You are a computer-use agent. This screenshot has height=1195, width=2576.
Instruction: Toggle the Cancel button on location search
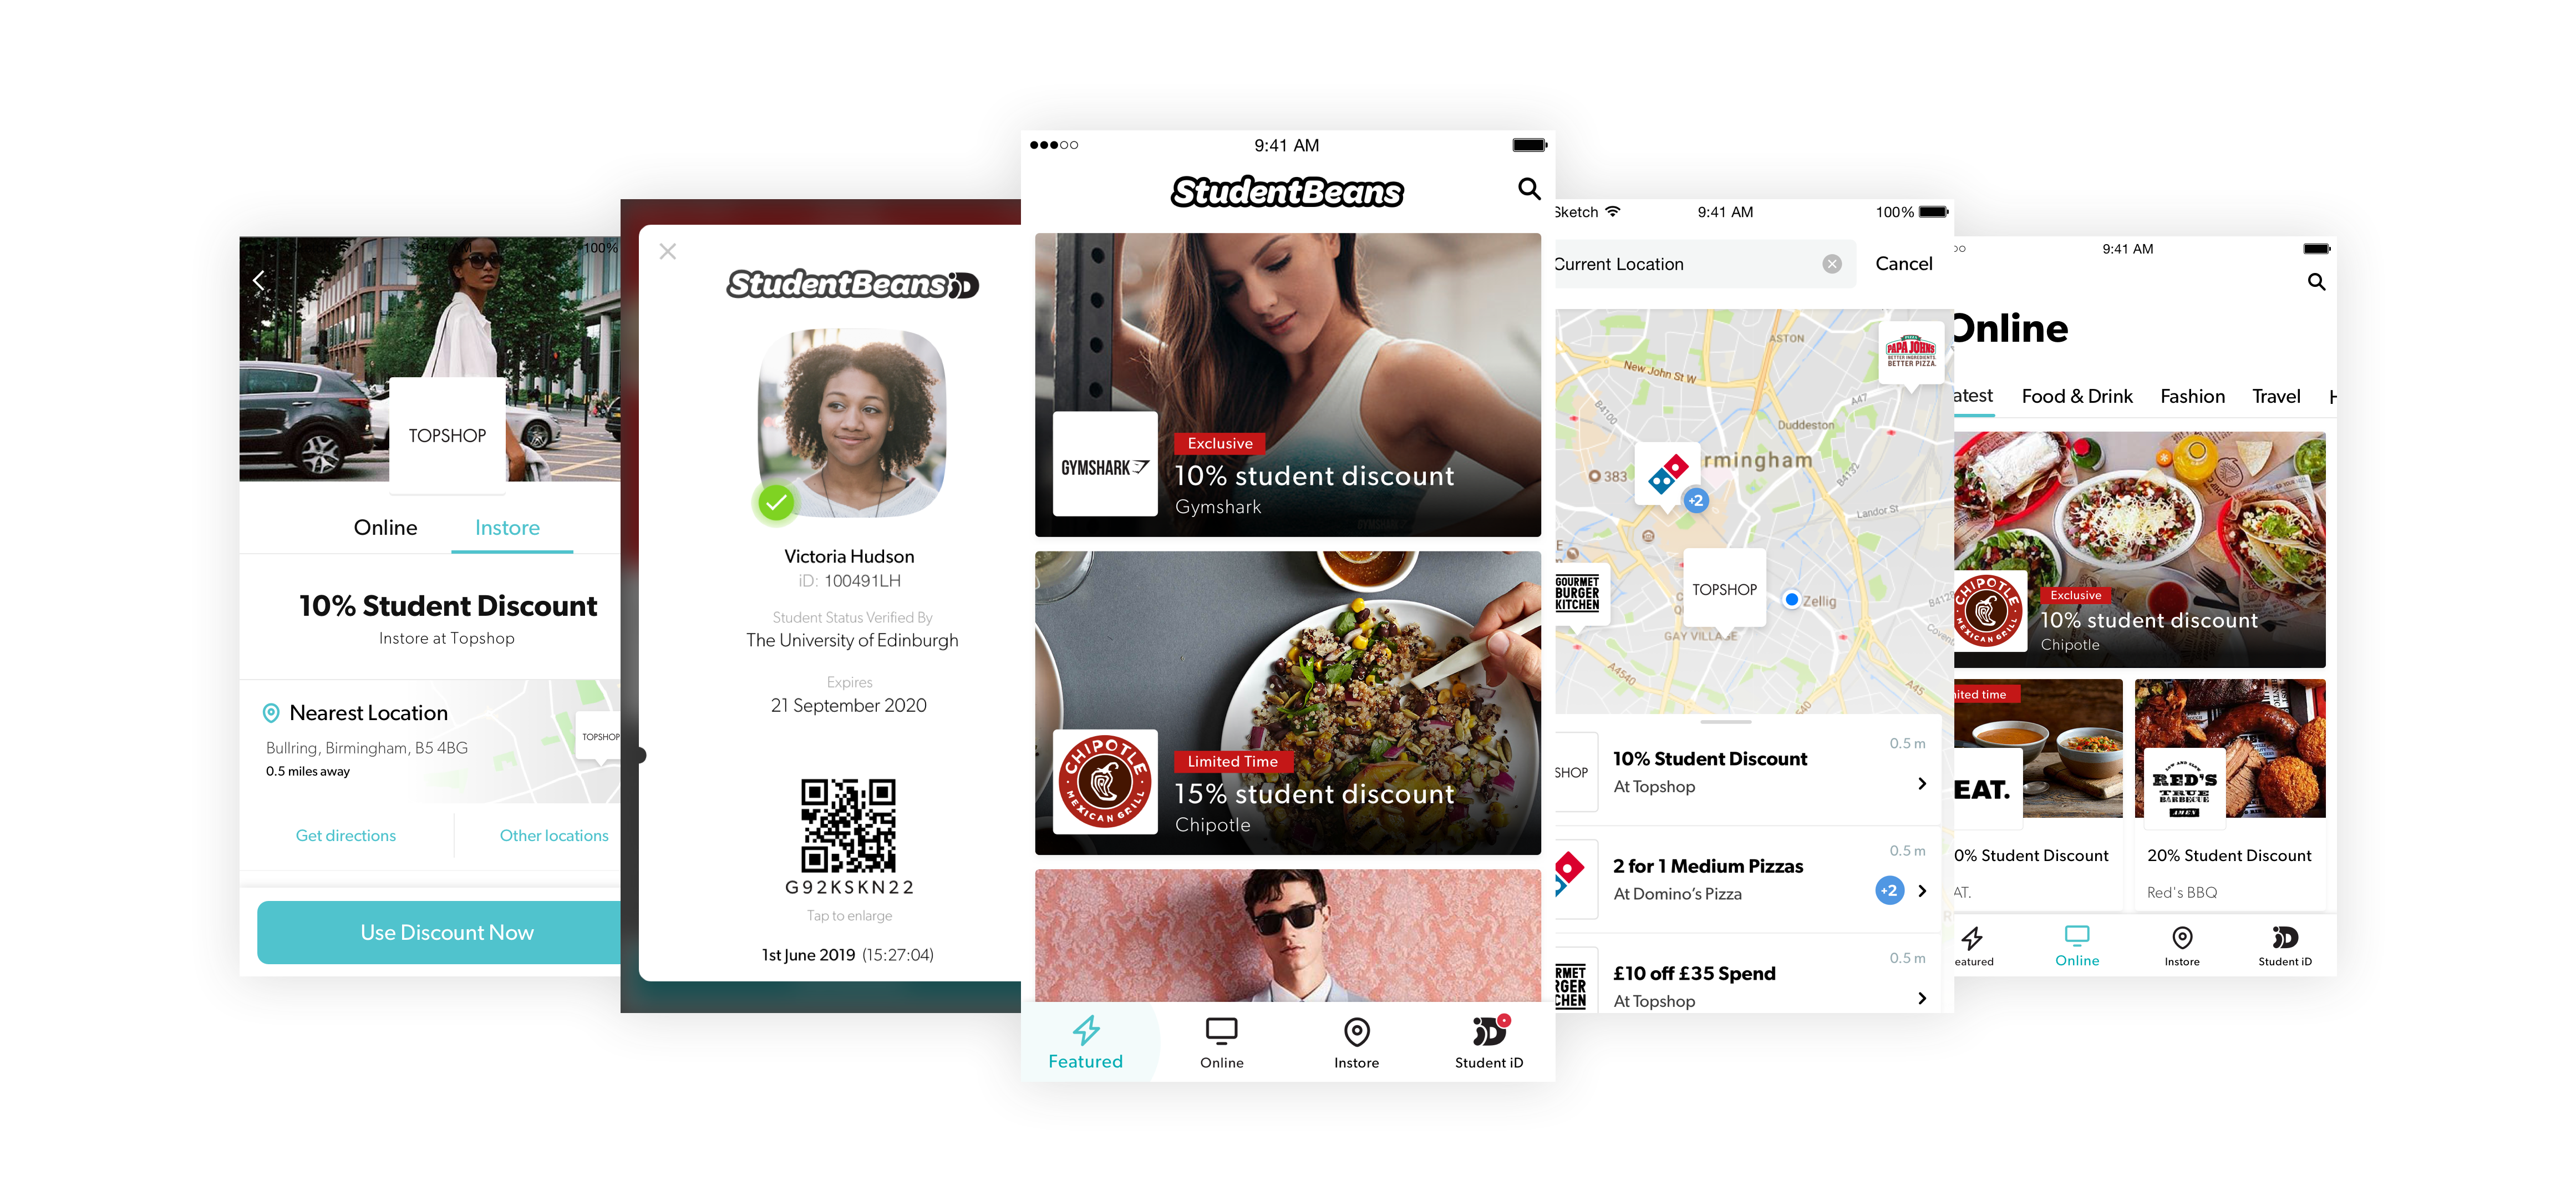click(x=1904, y=263)
